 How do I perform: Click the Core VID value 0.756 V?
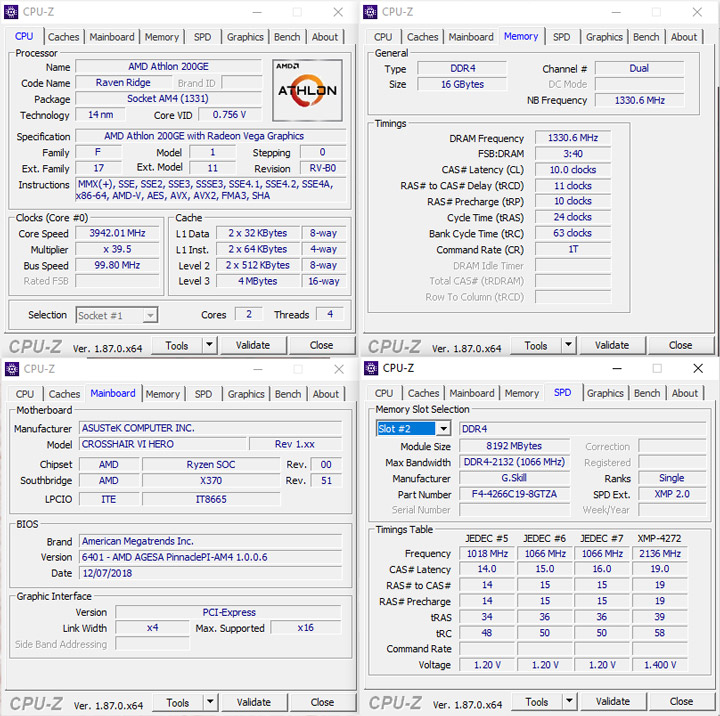[x=230, y=115]
